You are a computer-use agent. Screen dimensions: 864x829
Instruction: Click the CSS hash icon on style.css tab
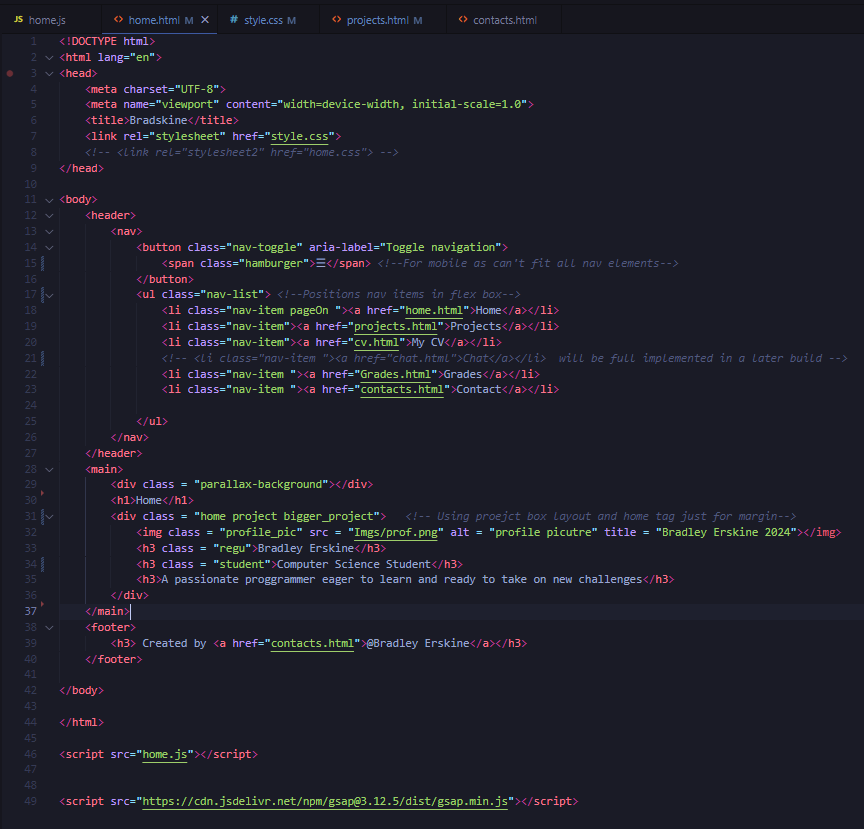point(234,20)
